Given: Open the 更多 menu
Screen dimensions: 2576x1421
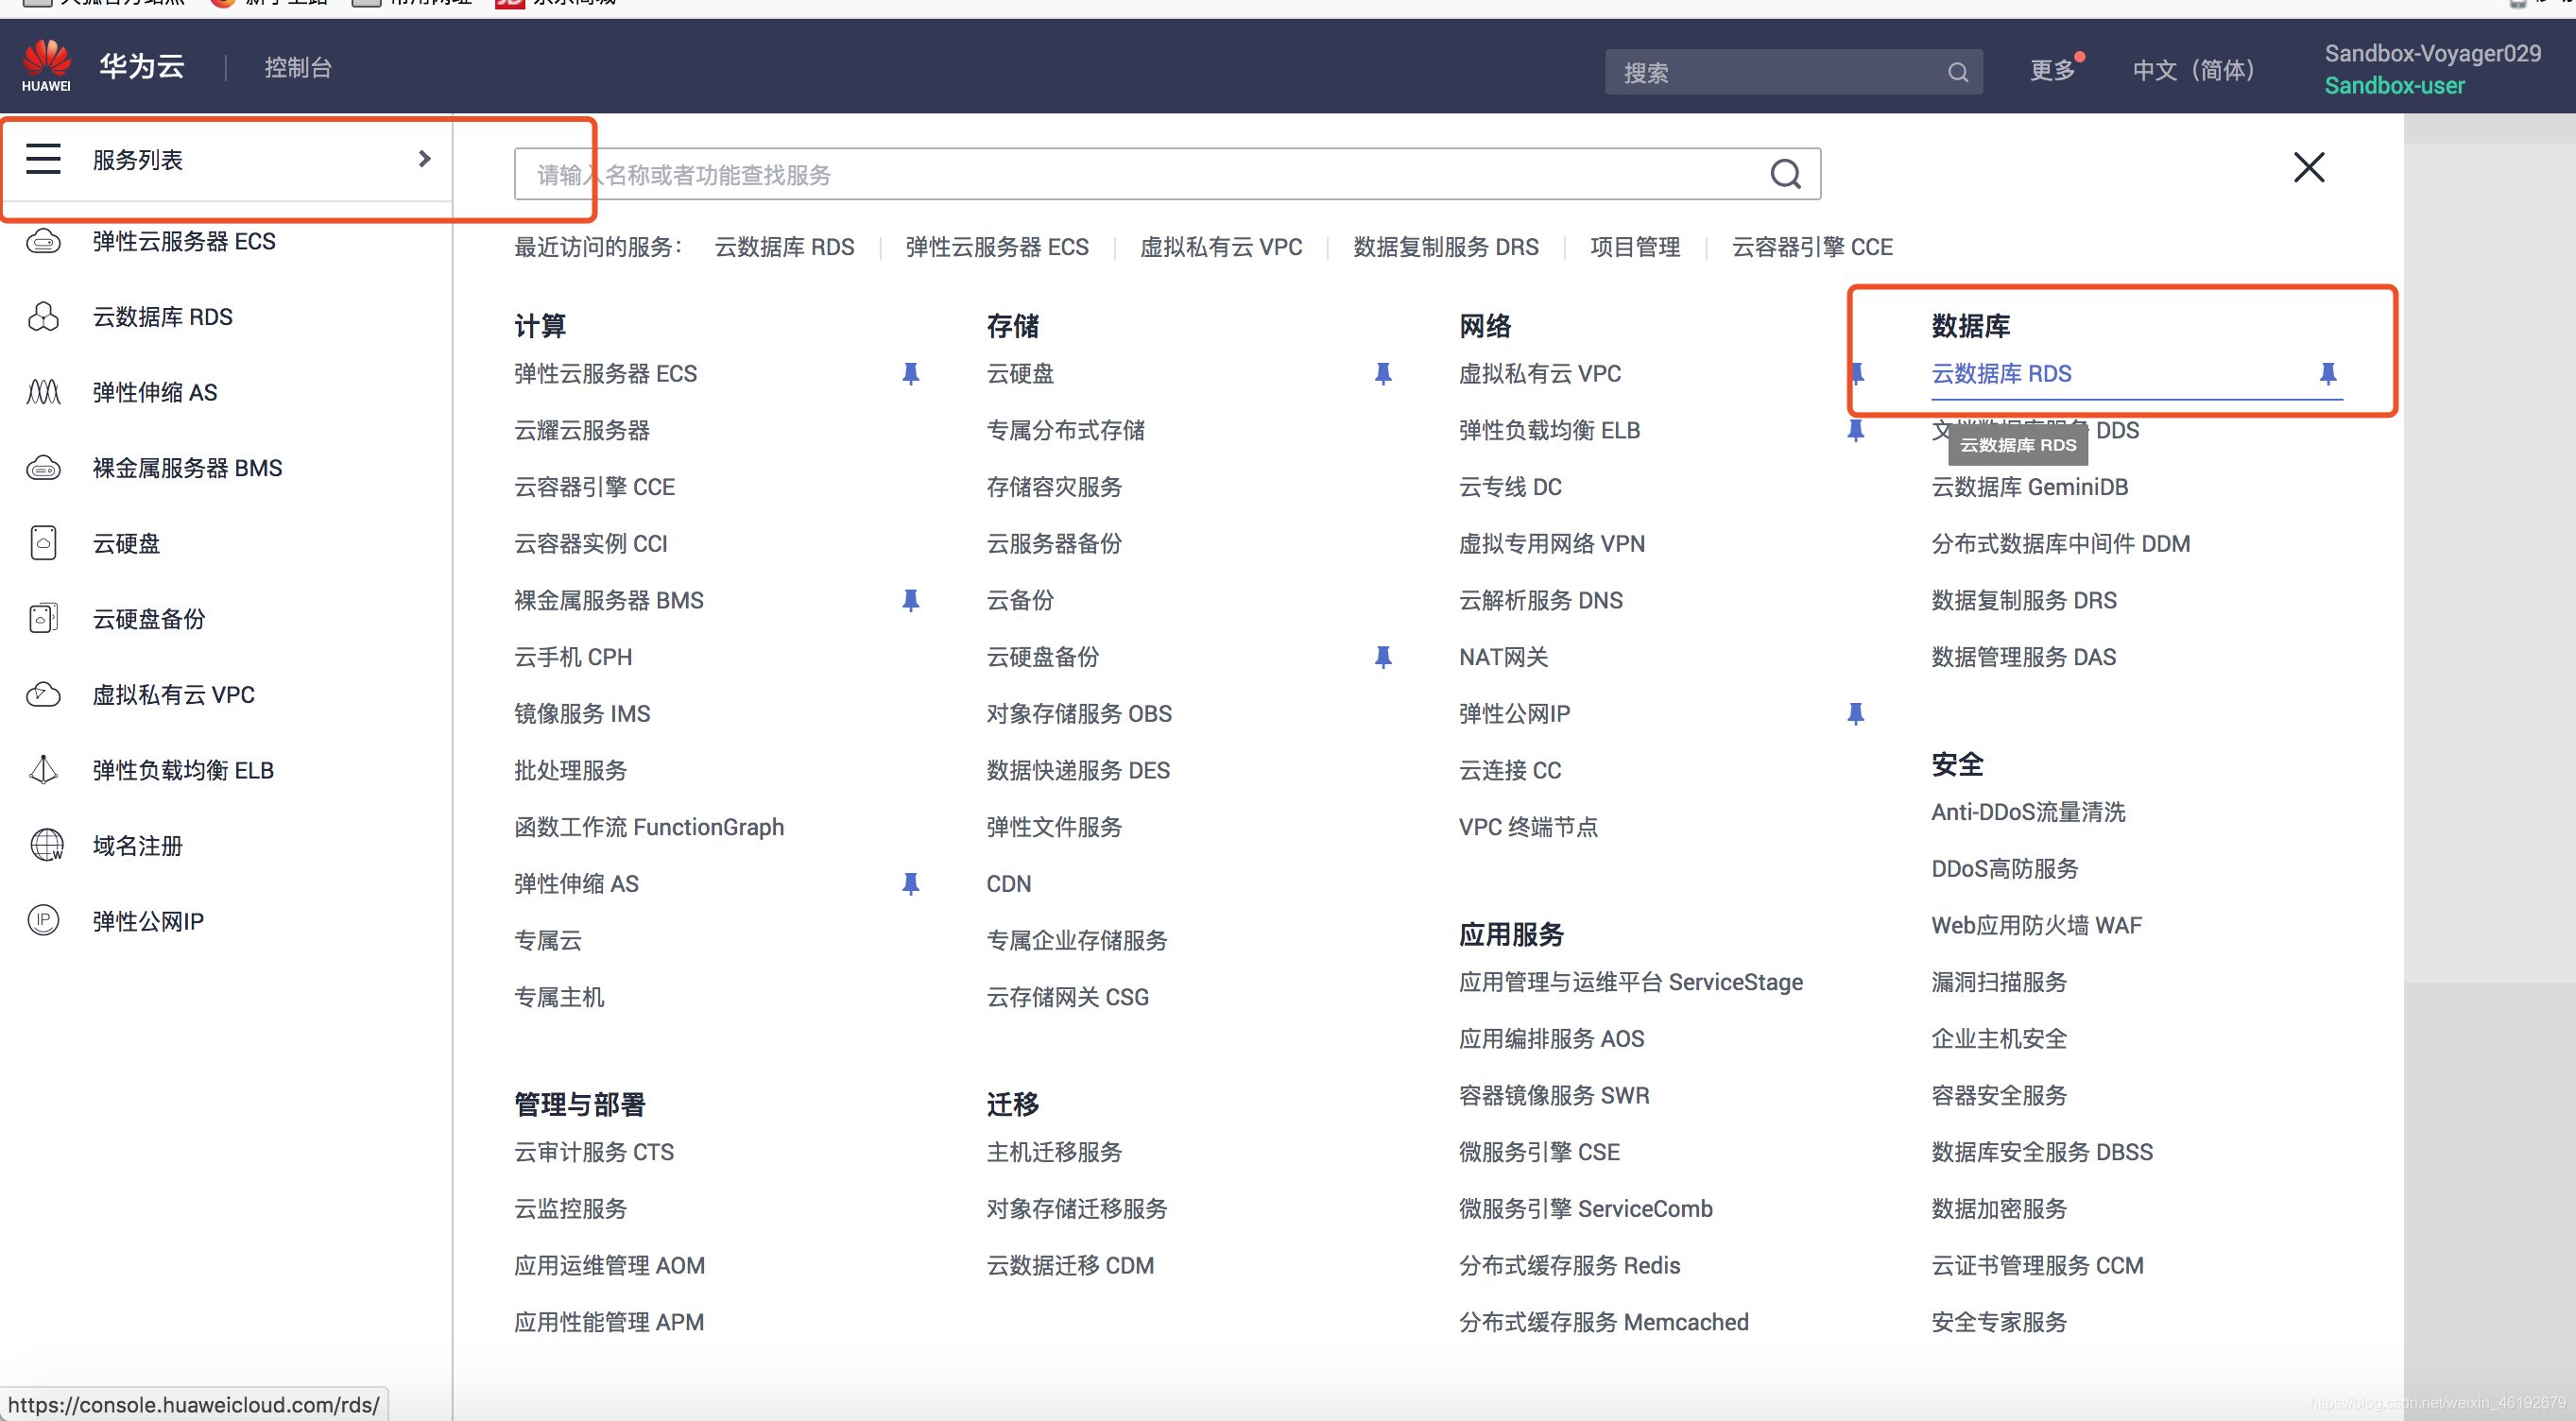Looking at the screenshot, I should coord(2055,70).
